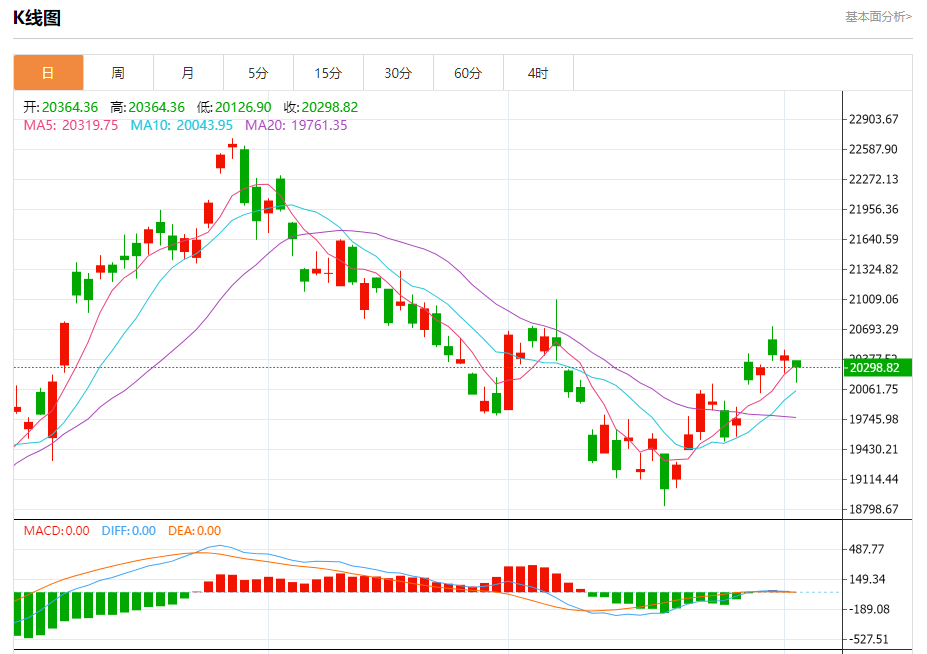The height and width of the screenshot is (654, 927).
Task: Click the lowest green candlestick near 18798
Action: click(665, 471)
